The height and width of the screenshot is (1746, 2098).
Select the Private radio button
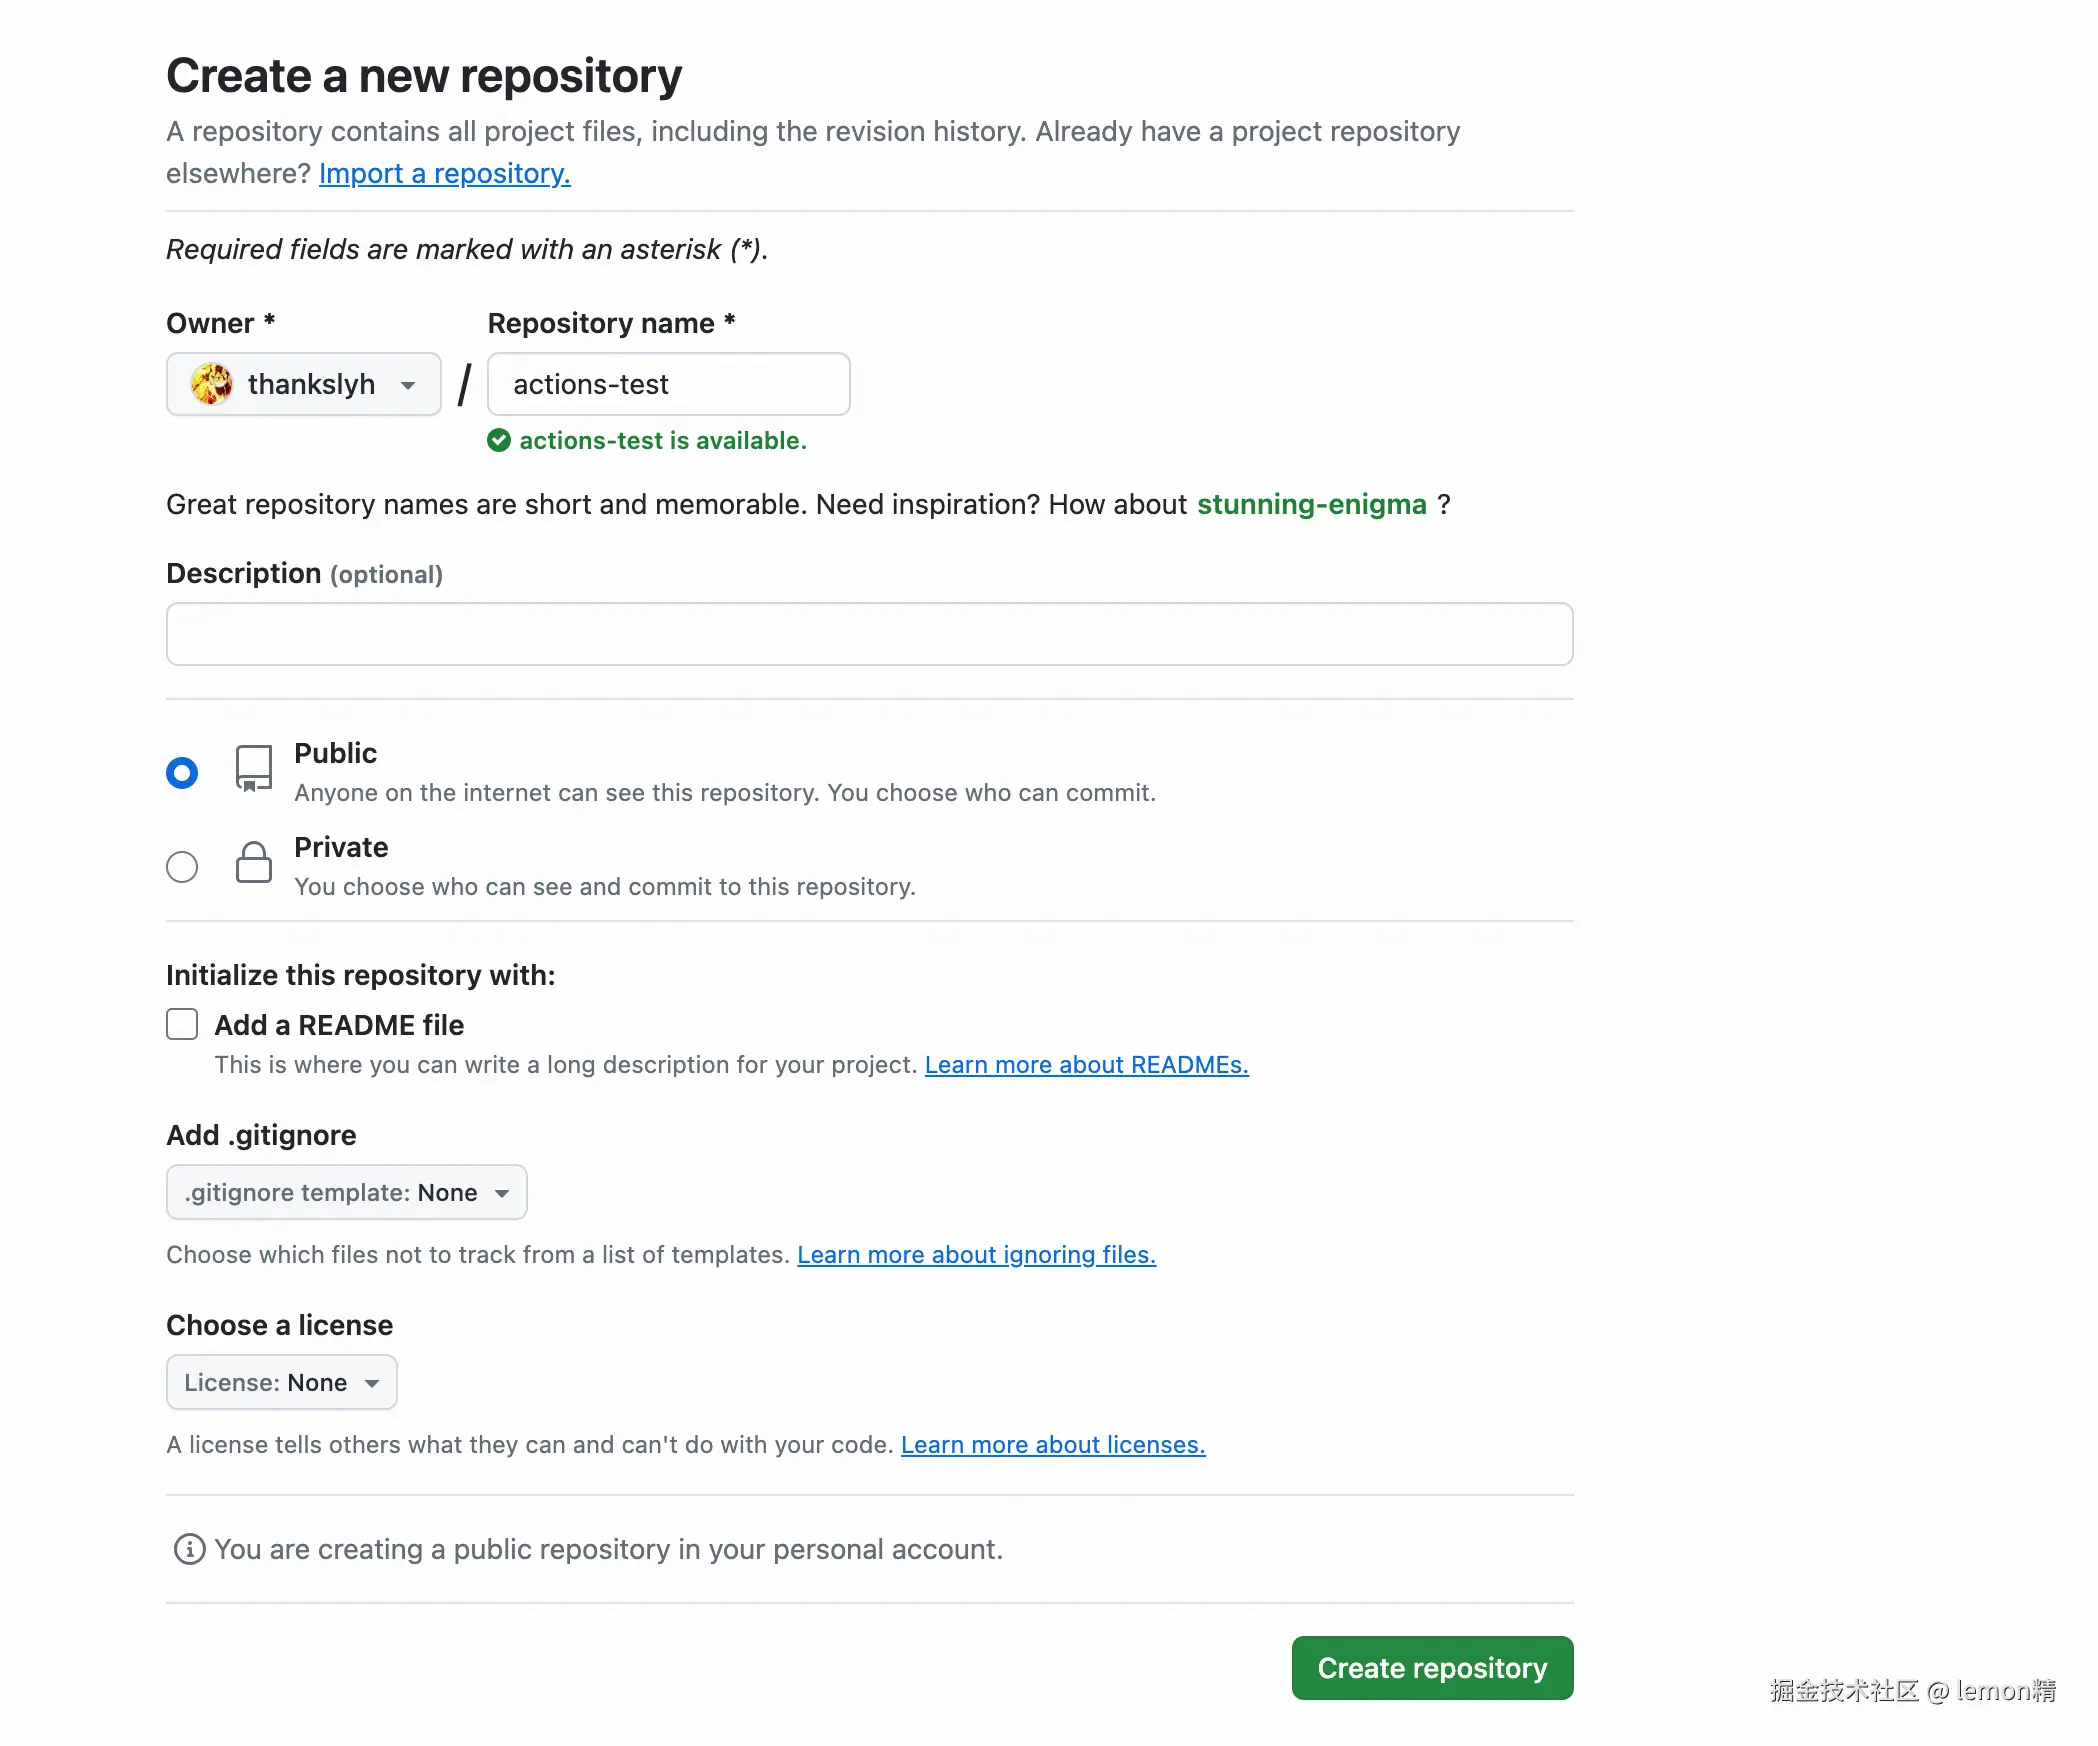(182, 867)
